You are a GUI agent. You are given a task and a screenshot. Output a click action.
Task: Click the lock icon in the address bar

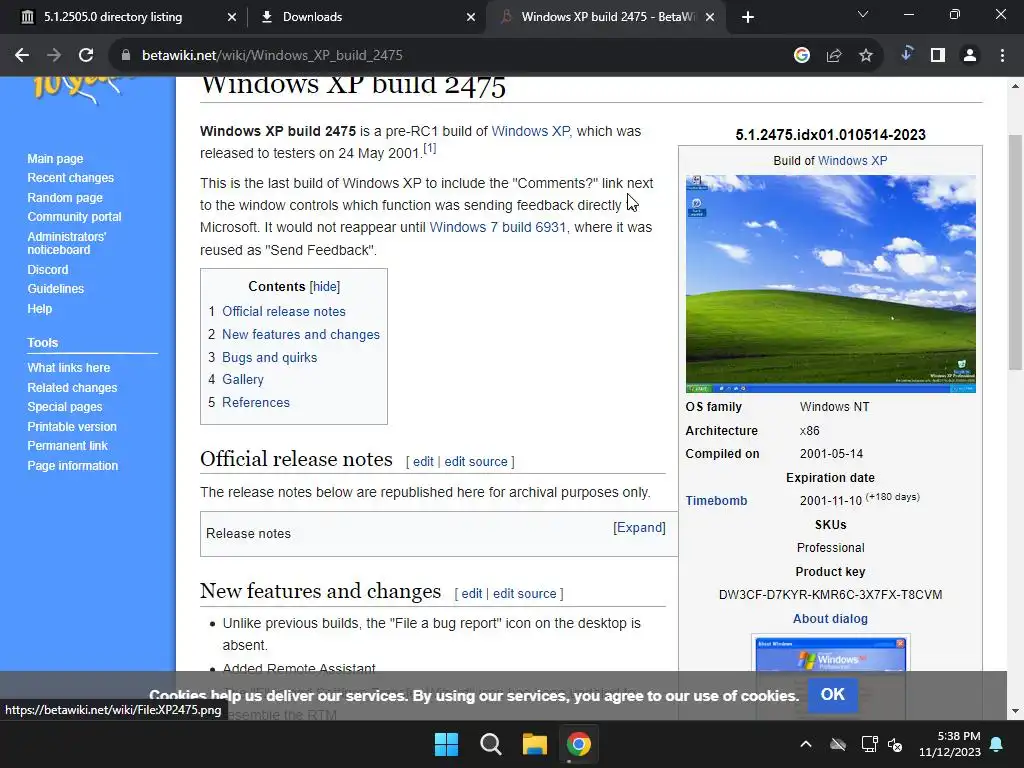[x=126, y=56]
